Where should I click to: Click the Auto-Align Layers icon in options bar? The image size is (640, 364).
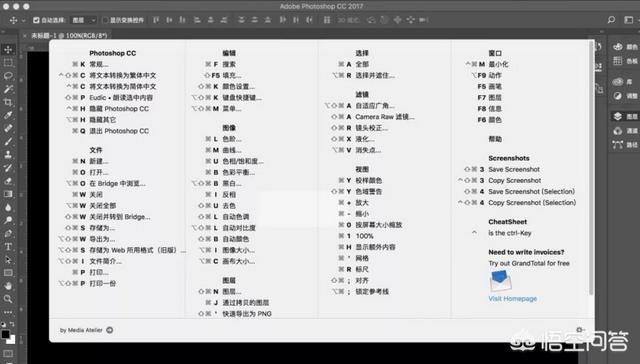327,20
